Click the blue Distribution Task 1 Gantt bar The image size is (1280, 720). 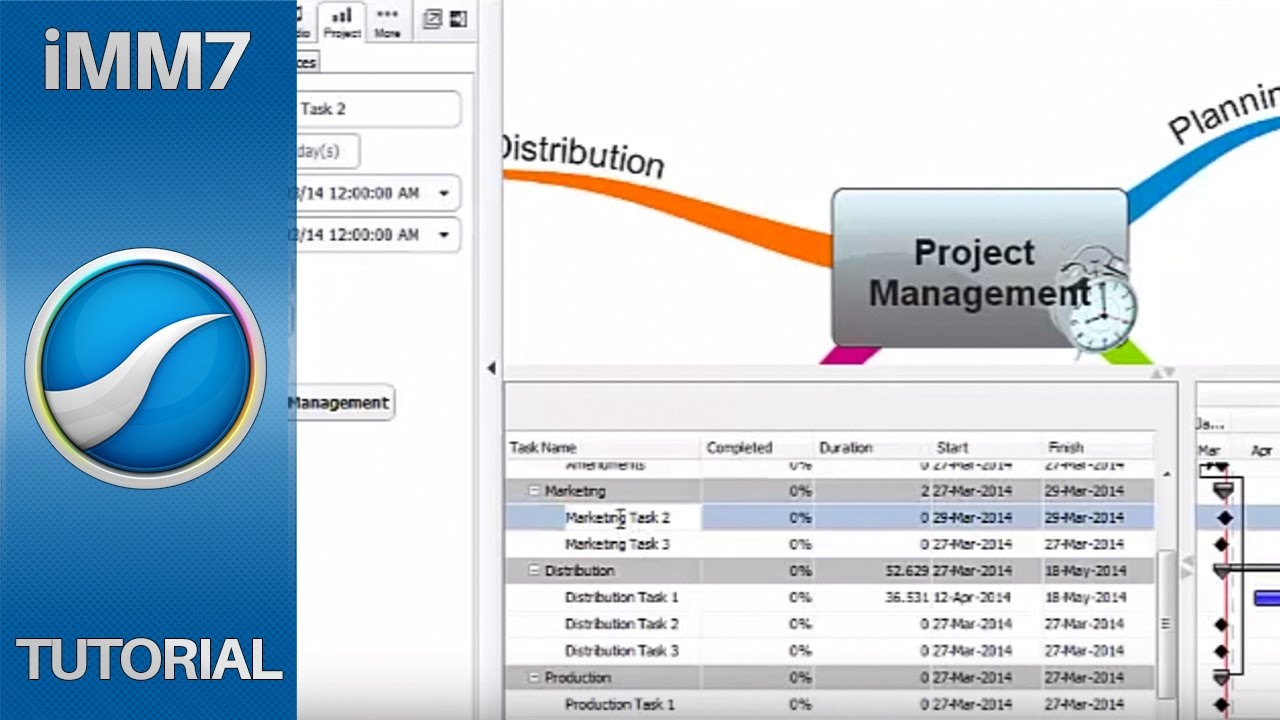tap(1267, 598)
